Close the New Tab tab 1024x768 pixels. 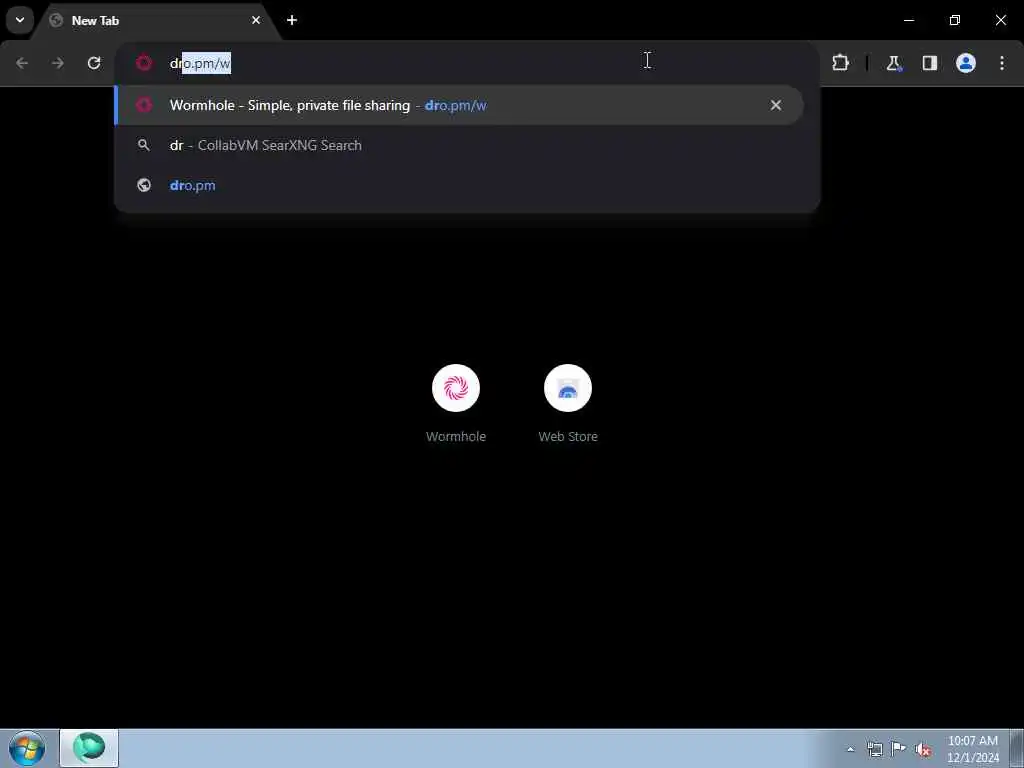256,20
